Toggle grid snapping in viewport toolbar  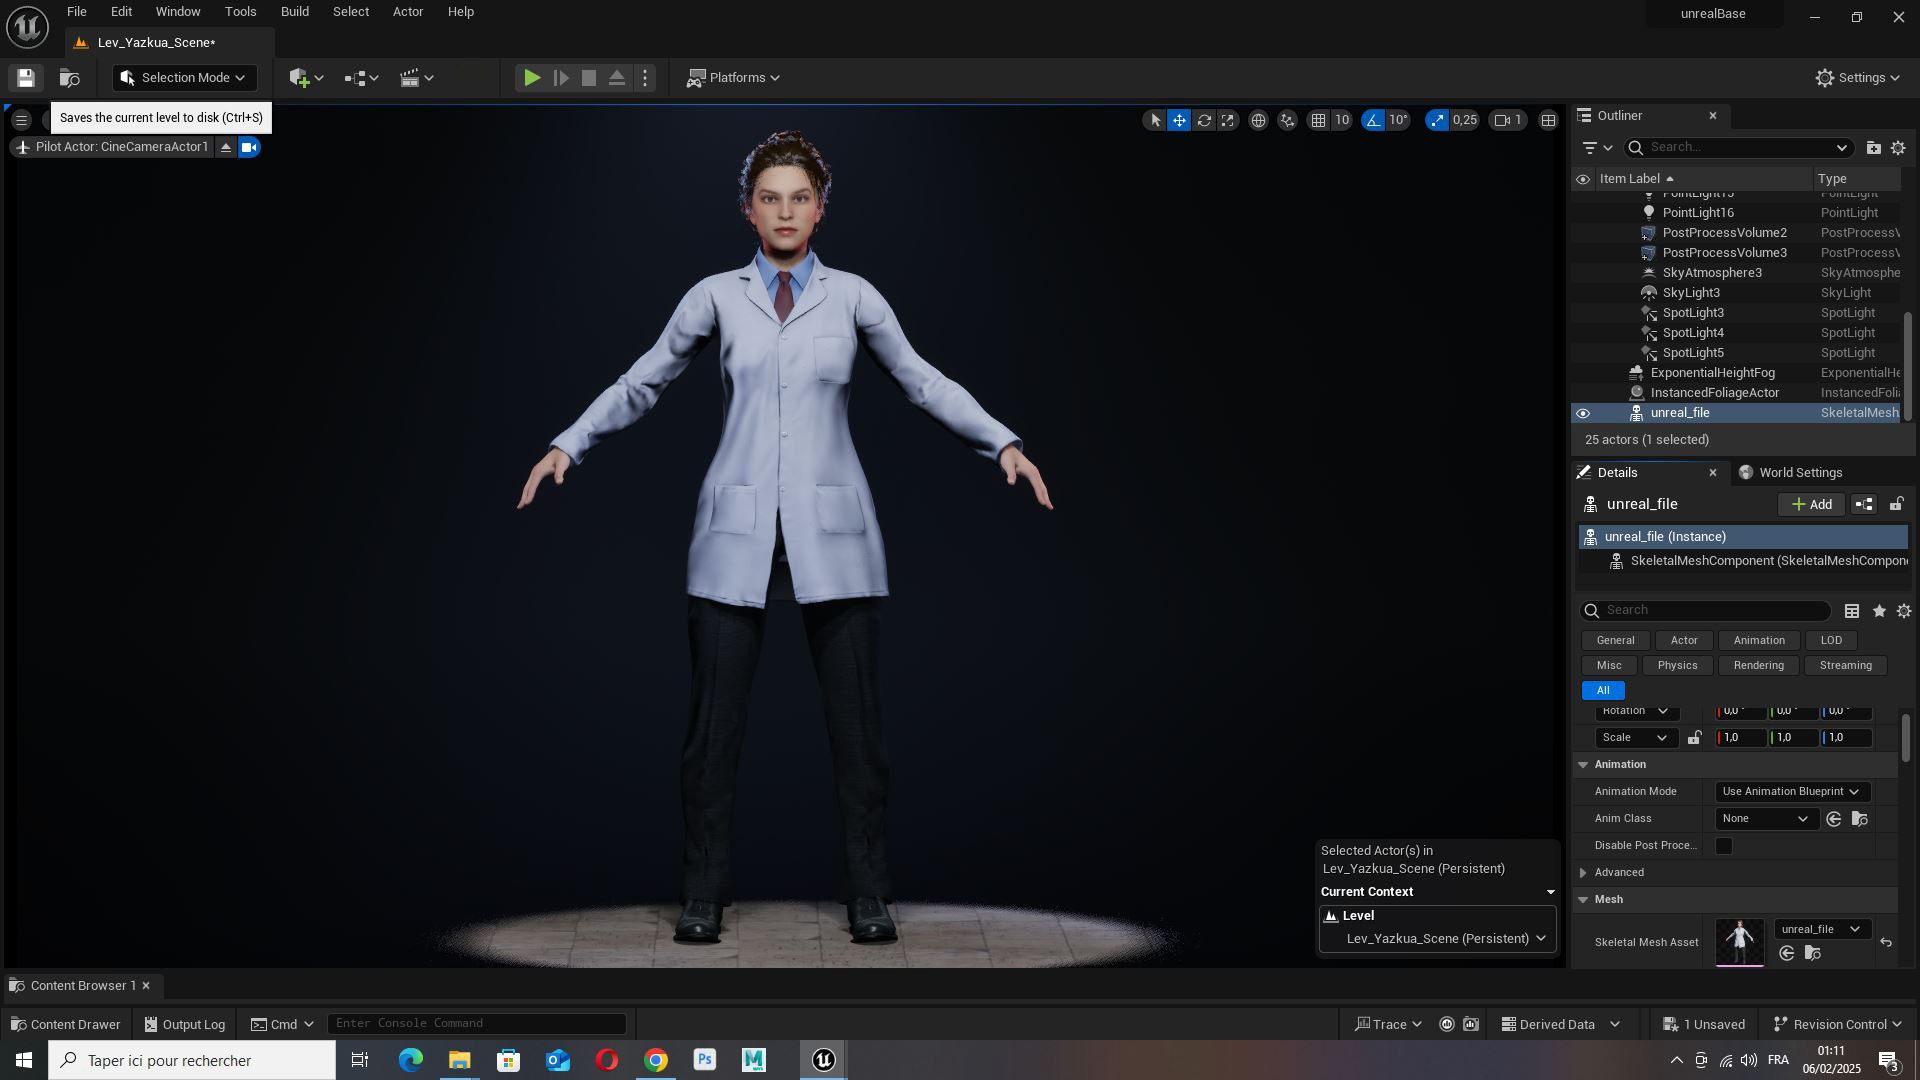click(x=1319, y=120)
